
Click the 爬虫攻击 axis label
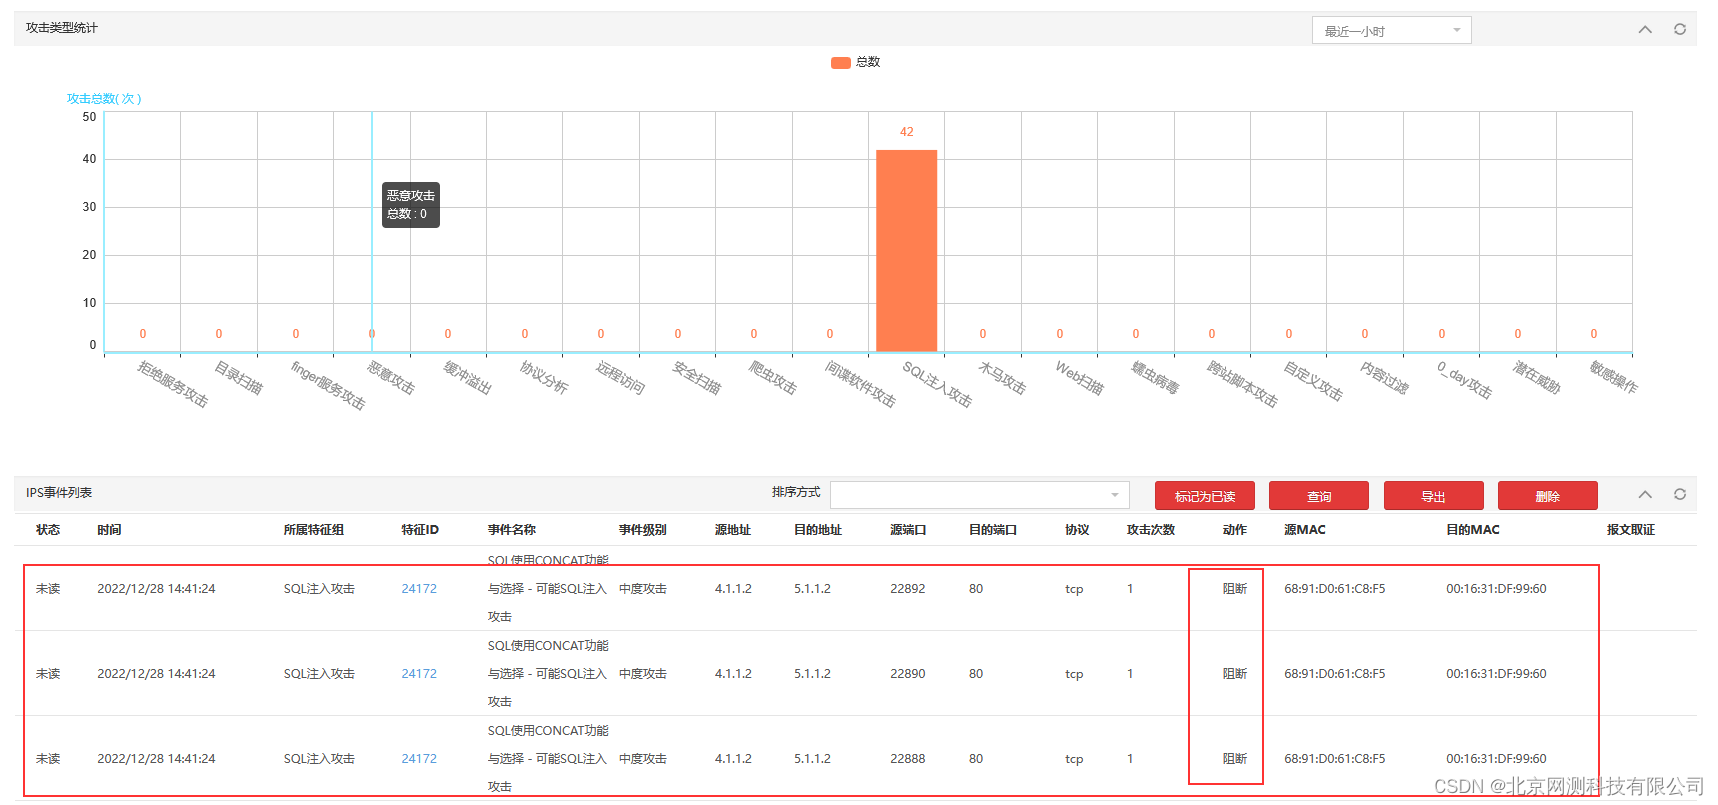click(773, 378)
